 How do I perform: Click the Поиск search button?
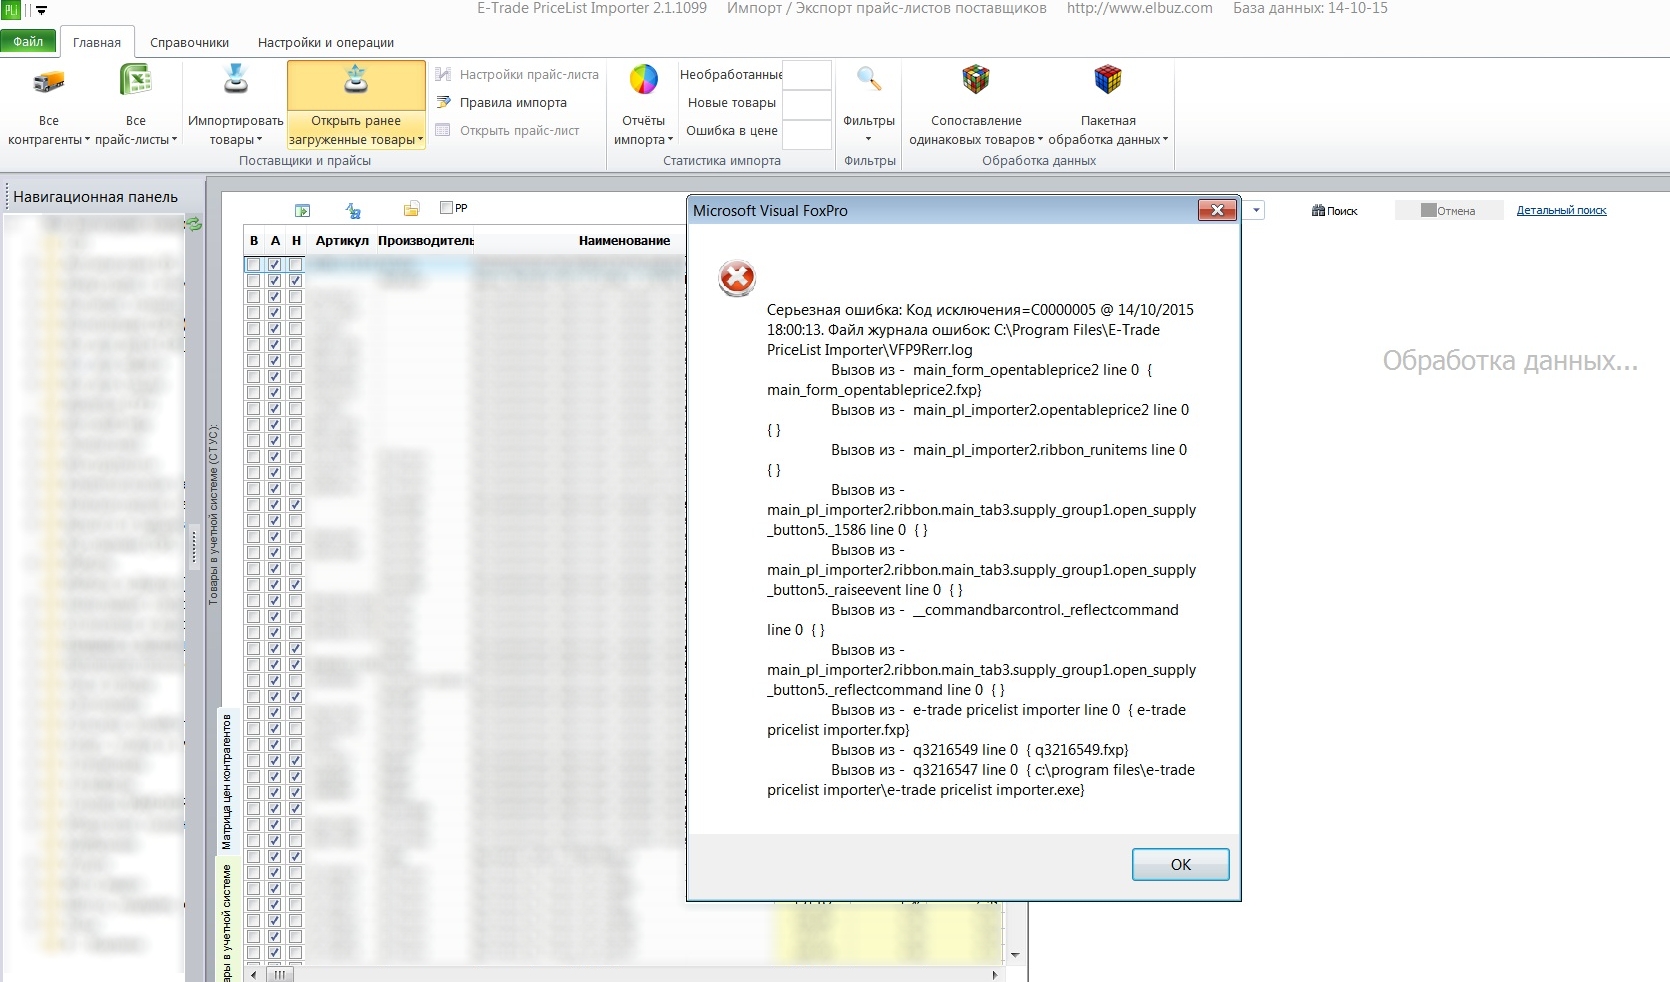1334,210
